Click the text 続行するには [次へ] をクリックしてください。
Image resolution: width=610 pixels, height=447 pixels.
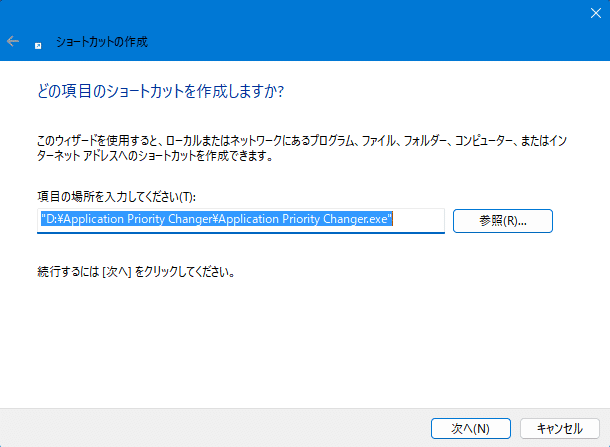[136, 272]
